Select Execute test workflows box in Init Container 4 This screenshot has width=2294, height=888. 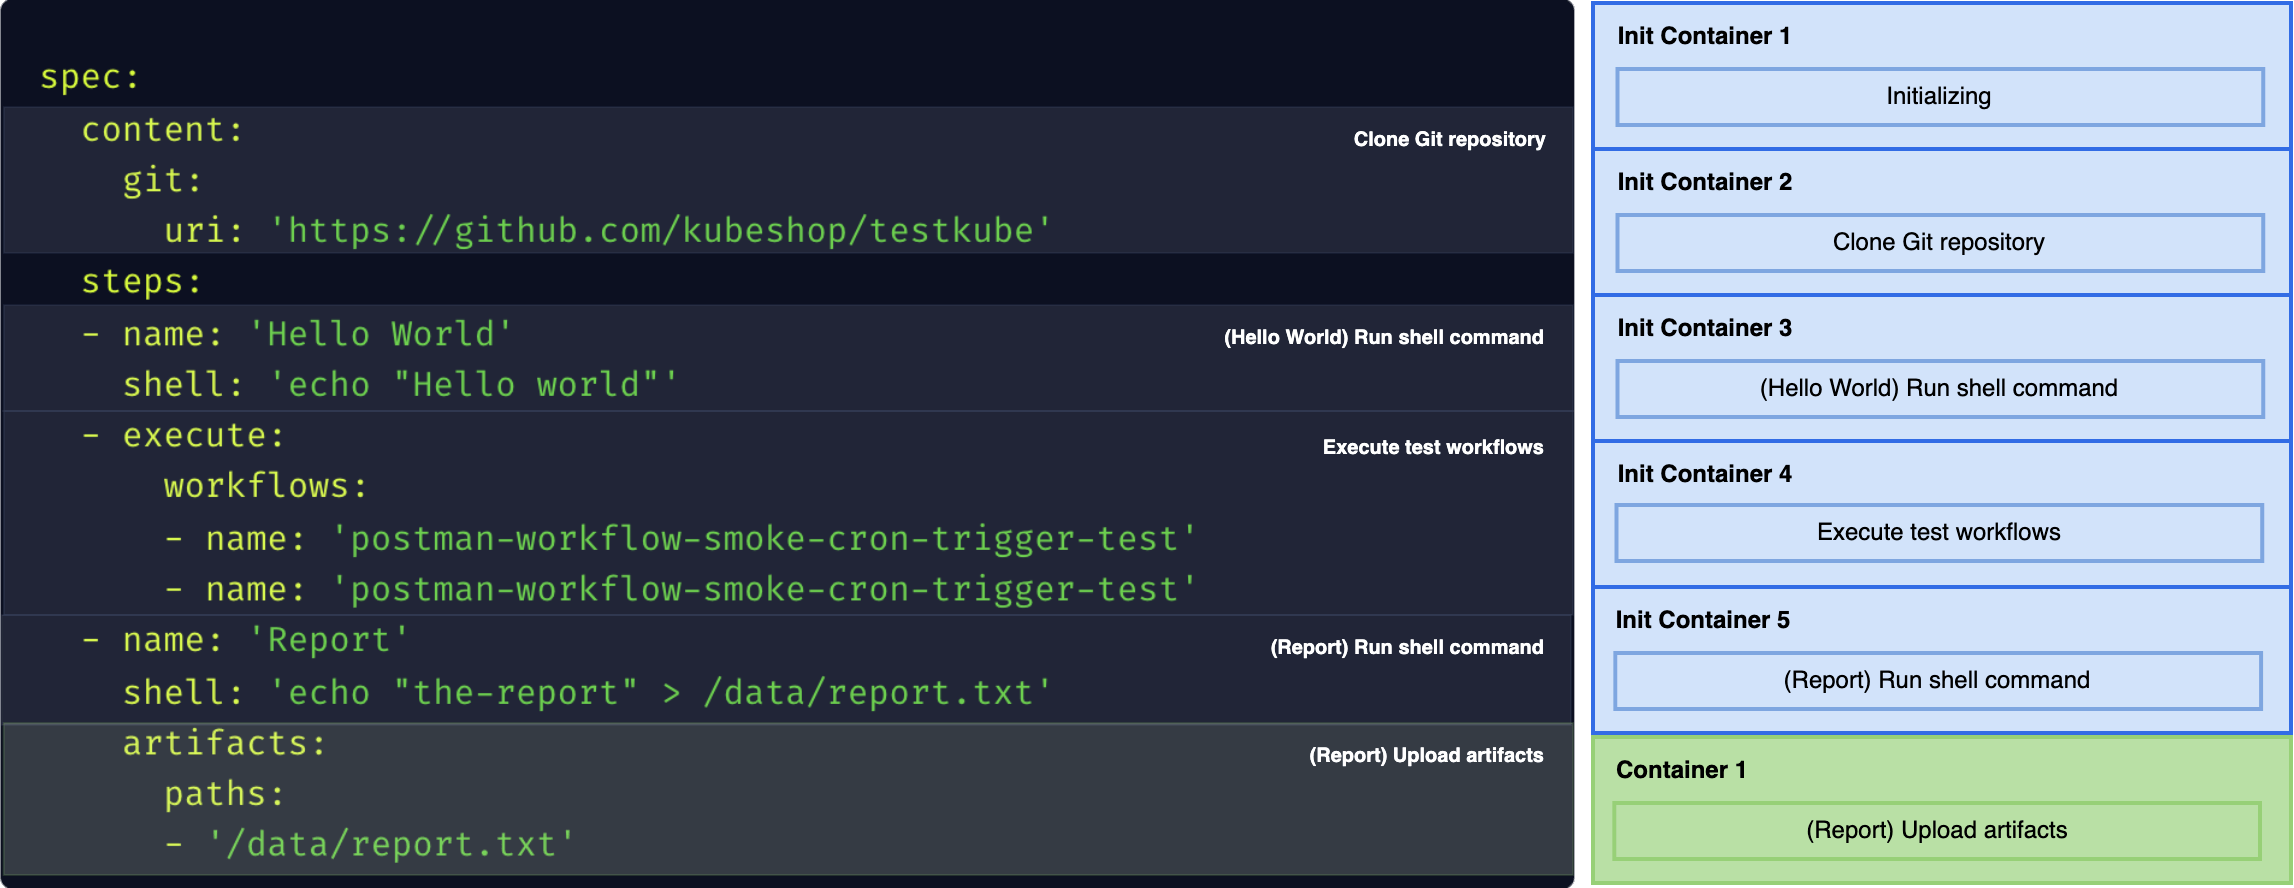point(1939,533)
